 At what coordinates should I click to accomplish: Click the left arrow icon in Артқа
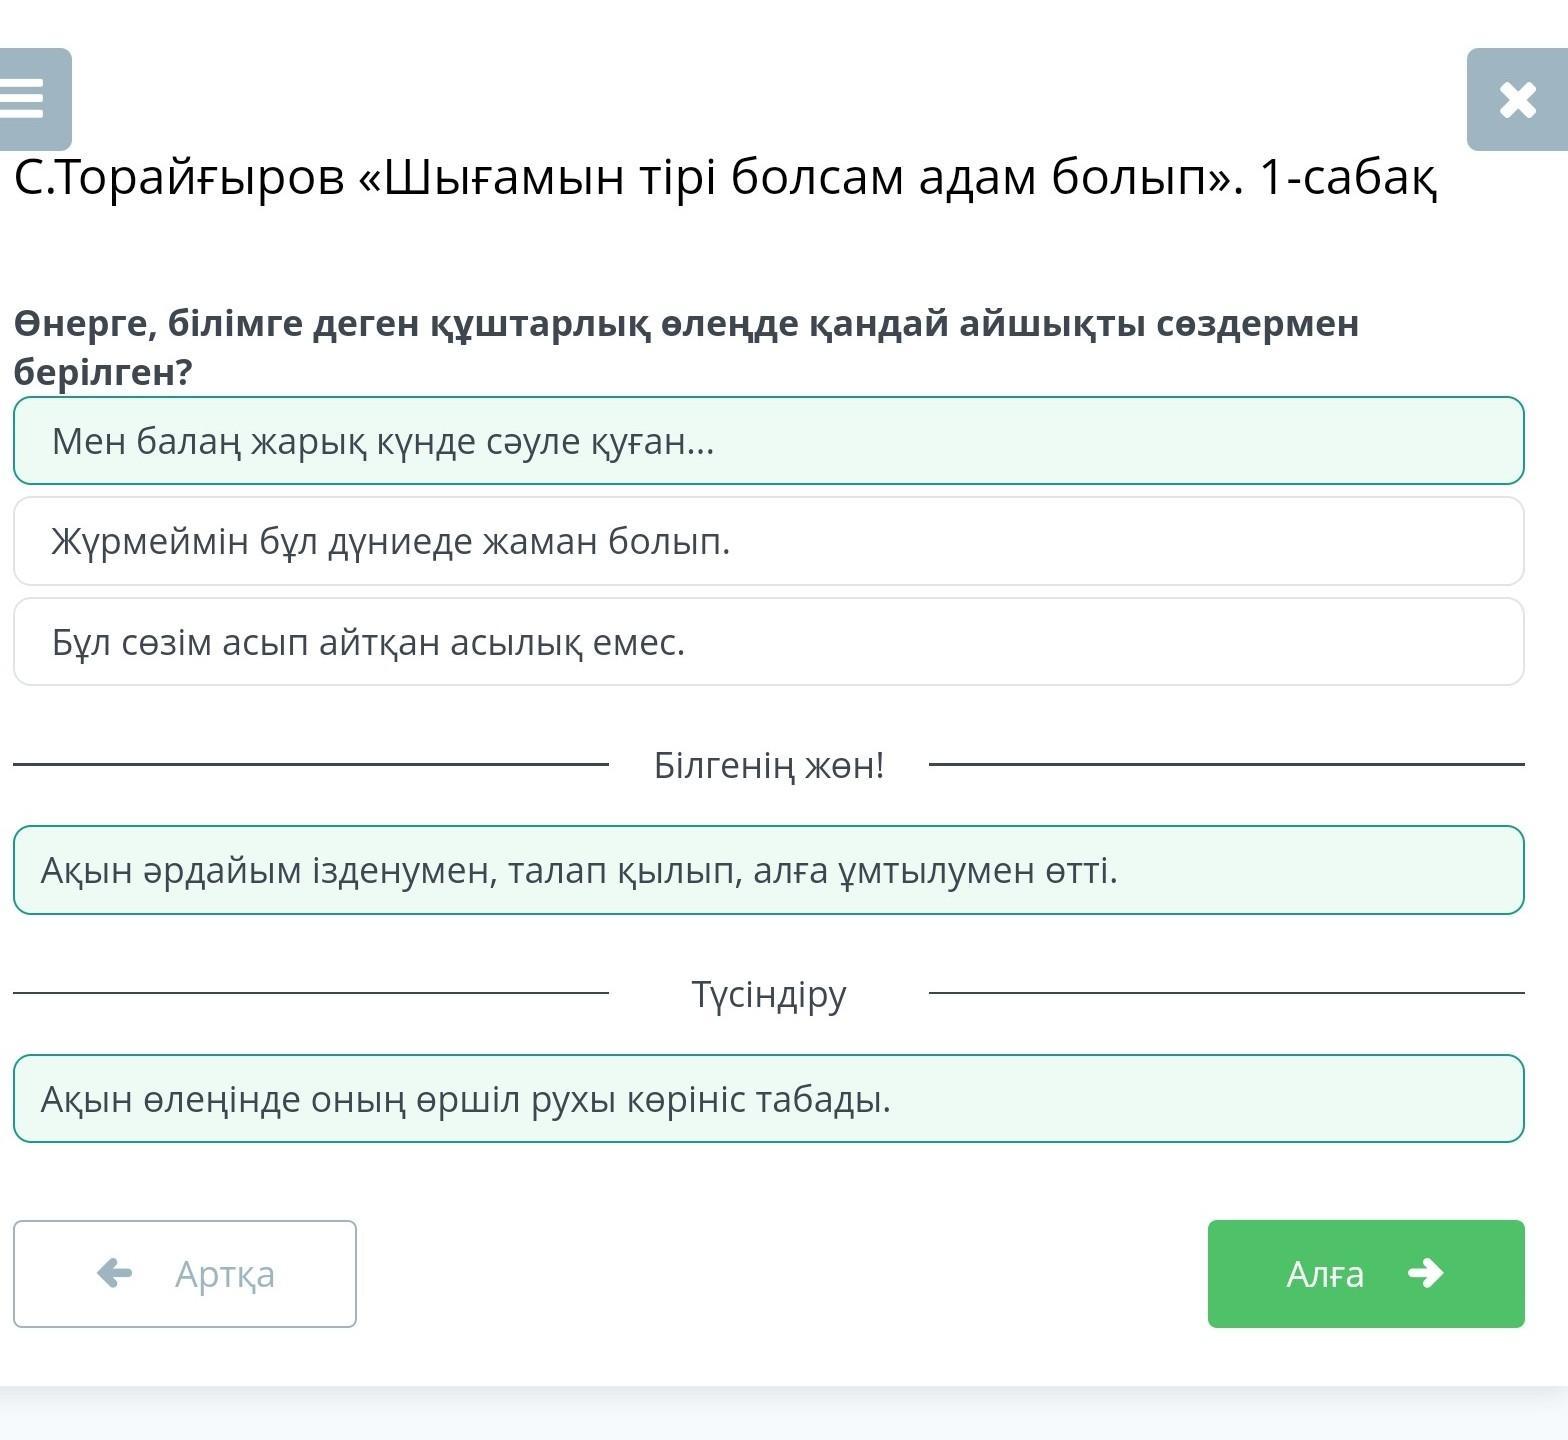click(115, 1273)
